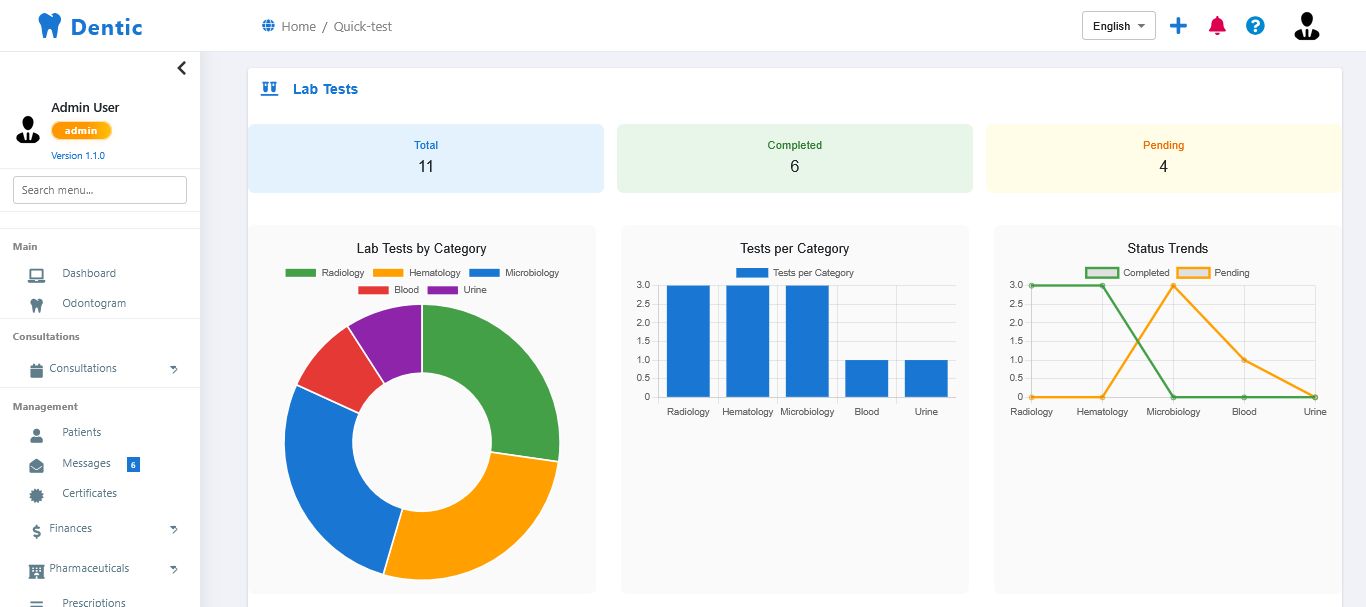This screenshot has height=607, width=1366.
Task: Click the Search menu input field
Action: pyautogui.click(x=100, y=190)
